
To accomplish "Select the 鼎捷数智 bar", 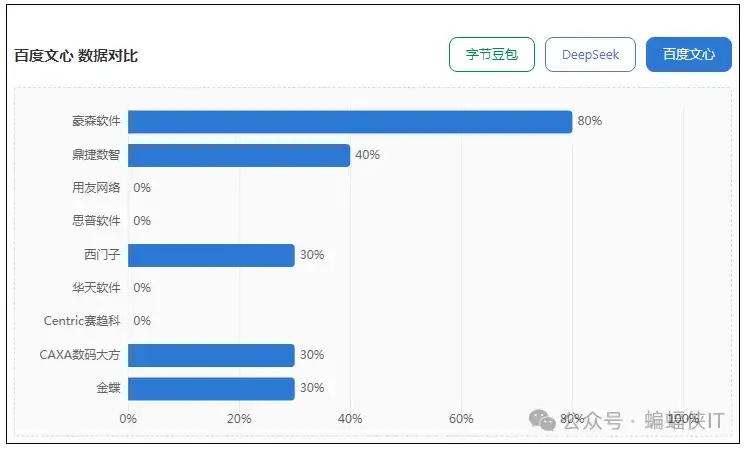I will coord(238,155).
